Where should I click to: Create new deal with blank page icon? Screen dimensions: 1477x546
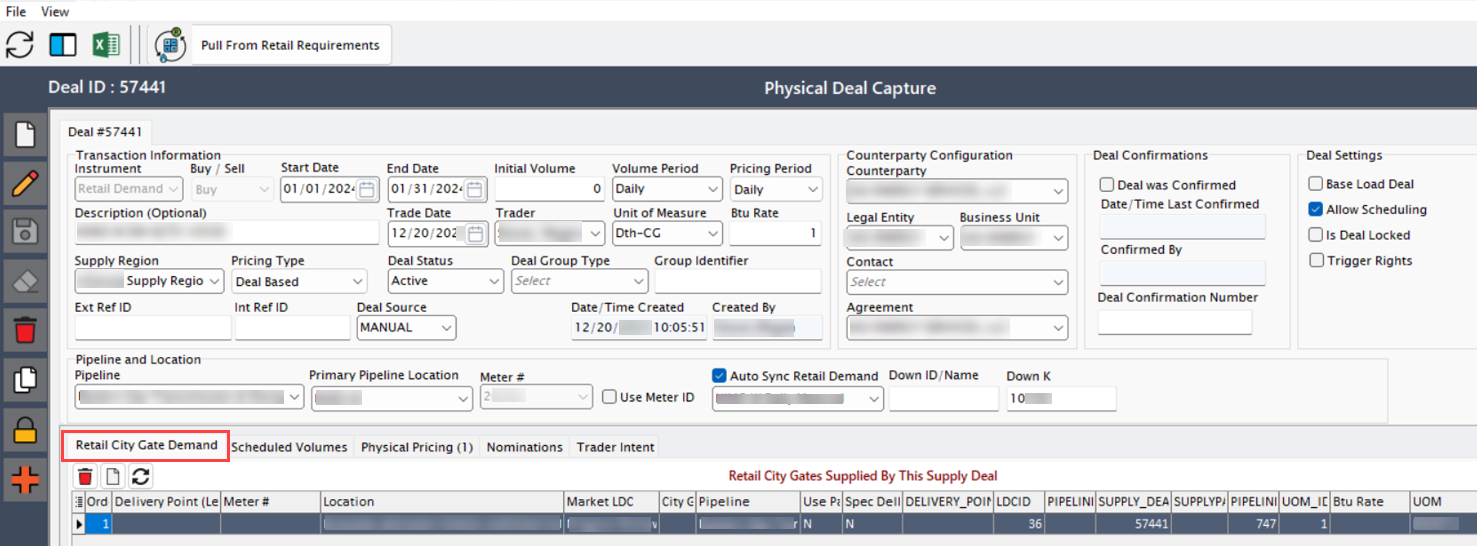pos(25,135)
